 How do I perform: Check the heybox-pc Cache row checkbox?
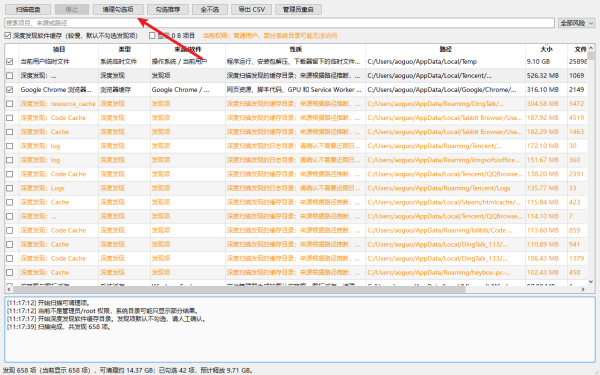[x=10, y=272]
